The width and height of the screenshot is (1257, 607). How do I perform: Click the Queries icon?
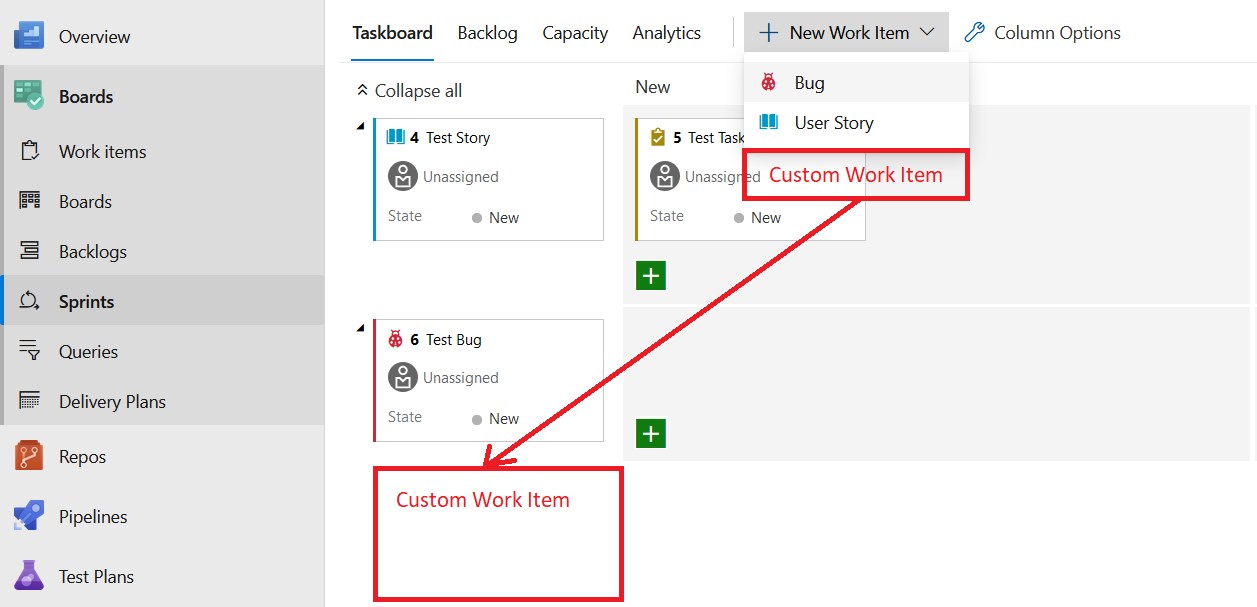click(x=30, y=350)
